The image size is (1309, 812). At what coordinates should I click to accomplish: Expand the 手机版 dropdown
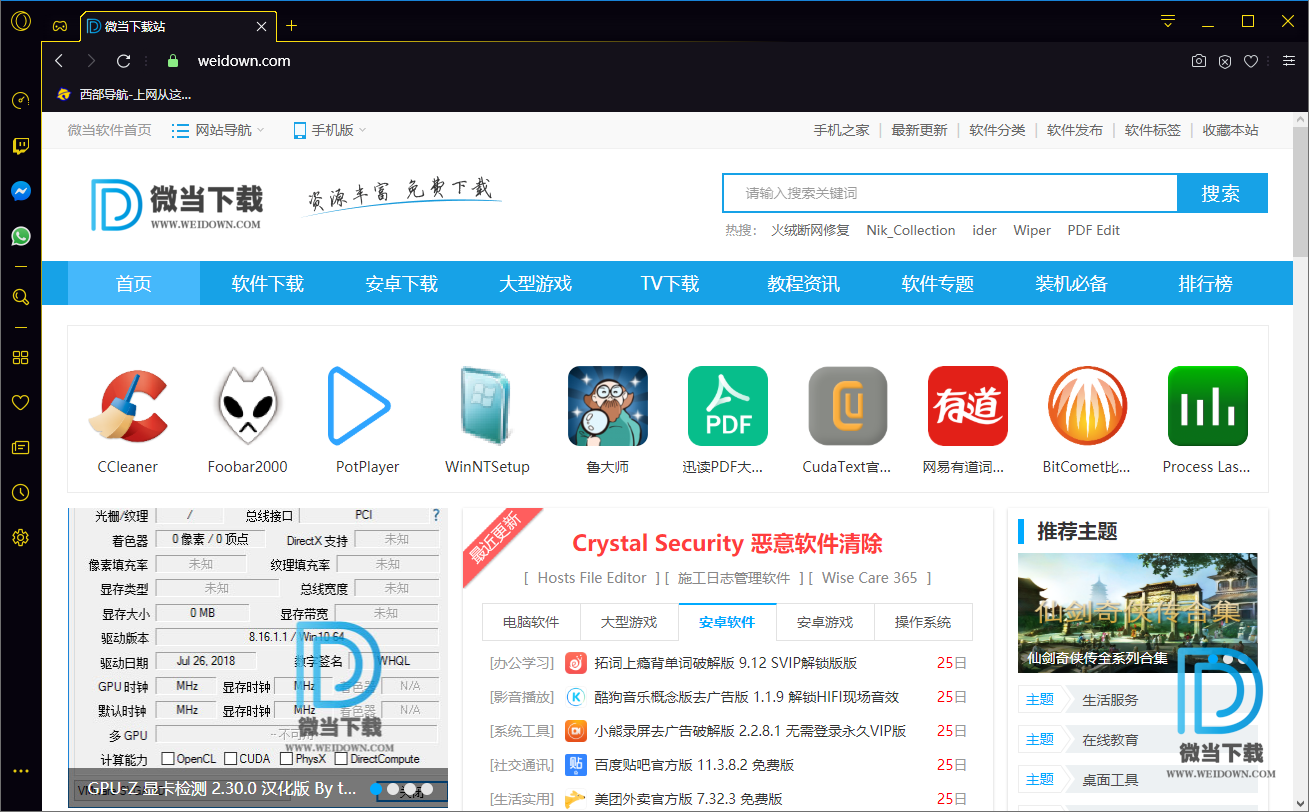coord(330,130)
